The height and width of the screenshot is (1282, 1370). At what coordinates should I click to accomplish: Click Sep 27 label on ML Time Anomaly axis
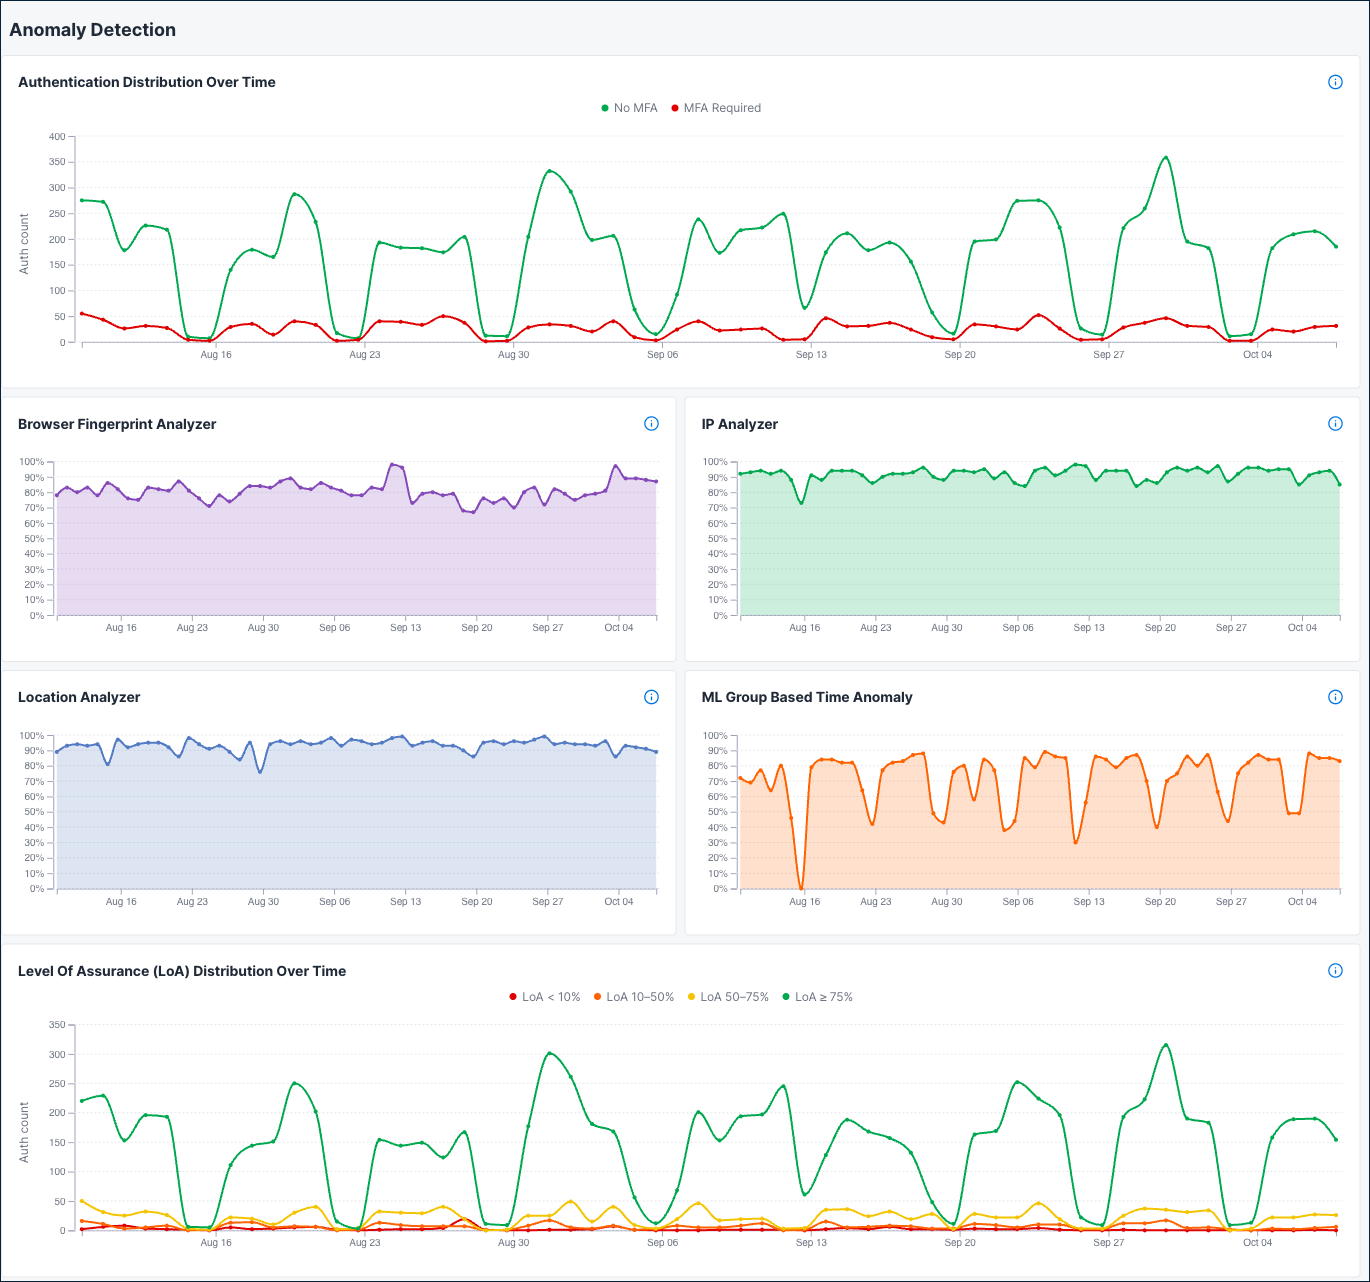click(x=1231, y=902)
